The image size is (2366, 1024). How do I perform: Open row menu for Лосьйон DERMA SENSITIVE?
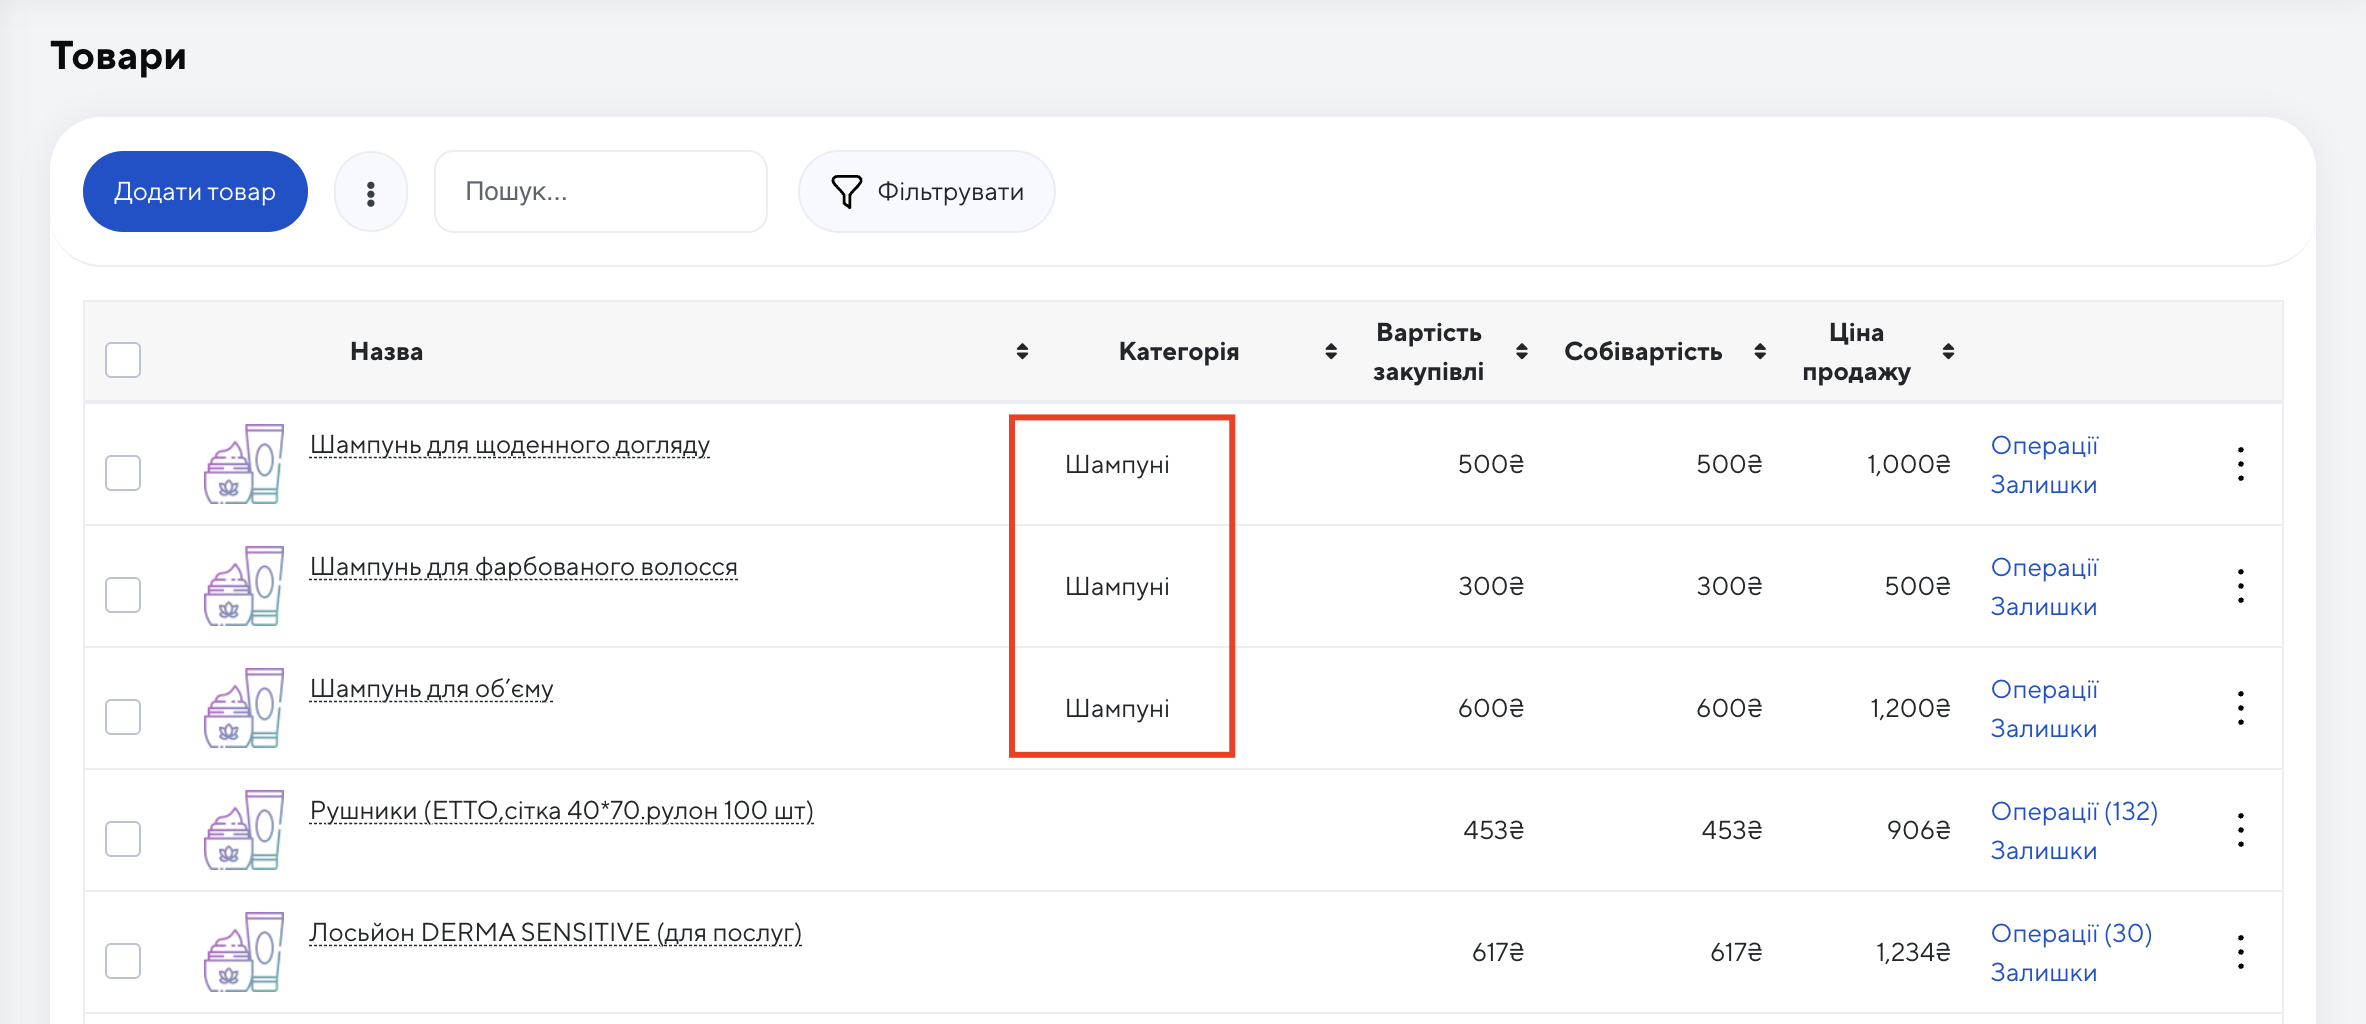[x=2240, y=952]
